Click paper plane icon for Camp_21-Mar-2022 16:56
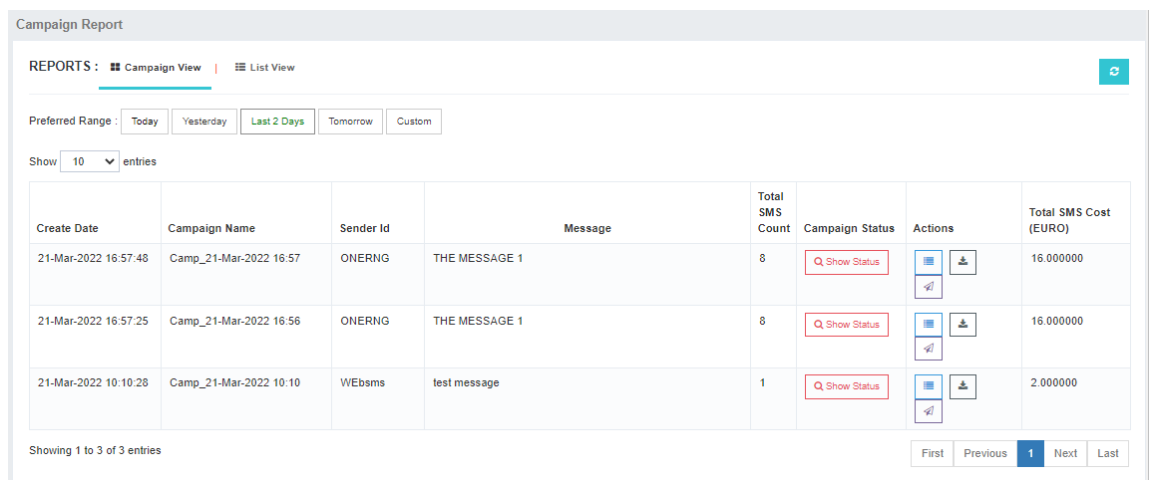The width and height of the screenshot is (1156, 496). click(x=928, y=349)
